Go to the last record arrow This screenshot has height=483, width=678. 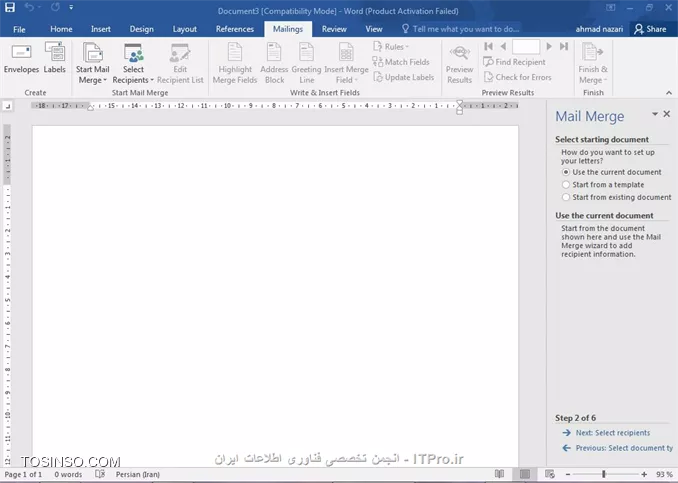point(564,46)
